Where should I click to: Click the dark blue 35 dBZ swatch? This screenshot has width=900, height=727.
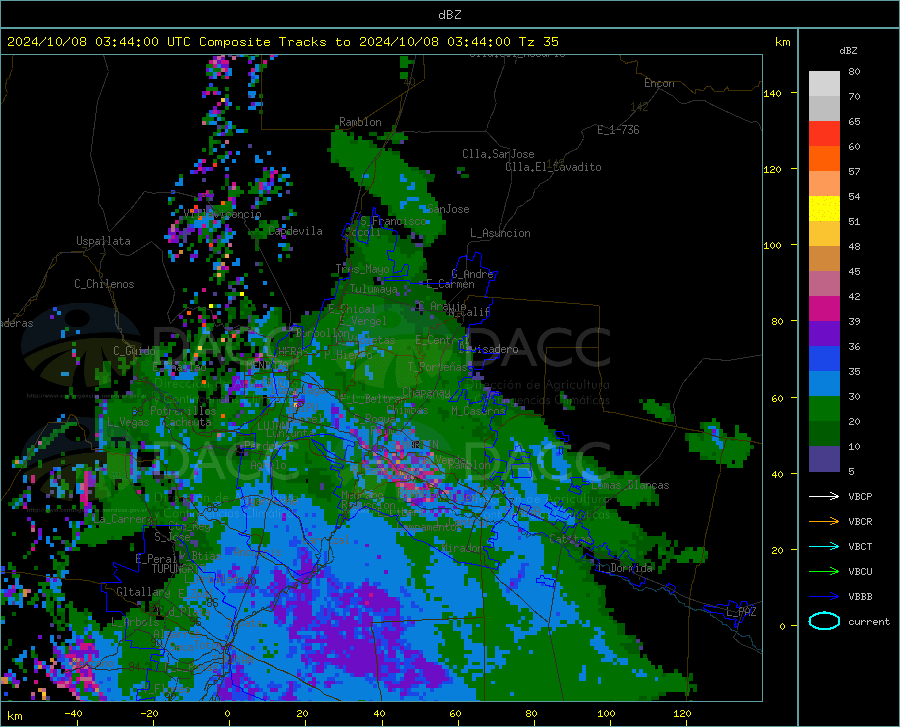824,359
